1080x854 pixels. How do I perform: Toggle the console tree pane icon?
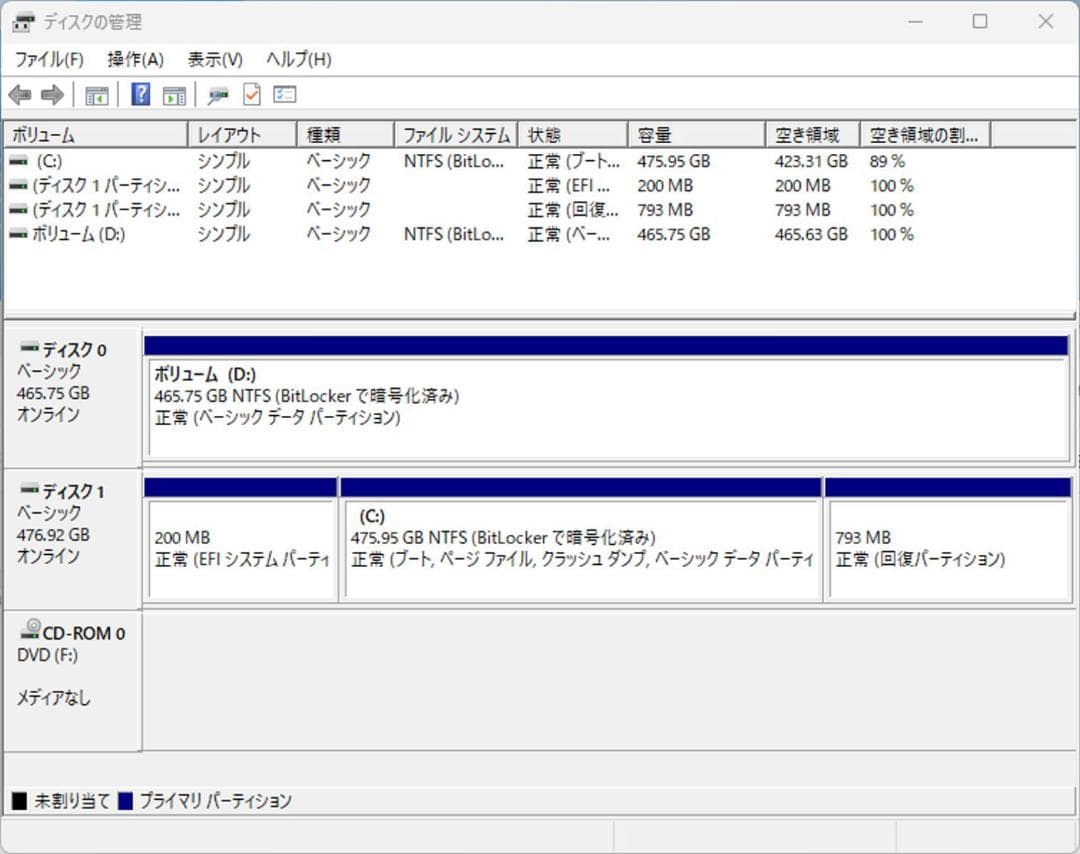[x=96, y=94]
